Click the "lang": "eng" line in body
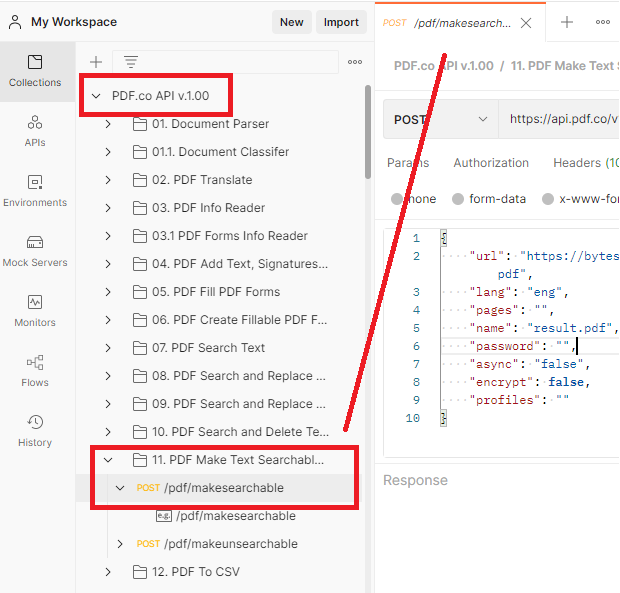The height and width of the screenshot is (593, 620). tap(519, 292)
